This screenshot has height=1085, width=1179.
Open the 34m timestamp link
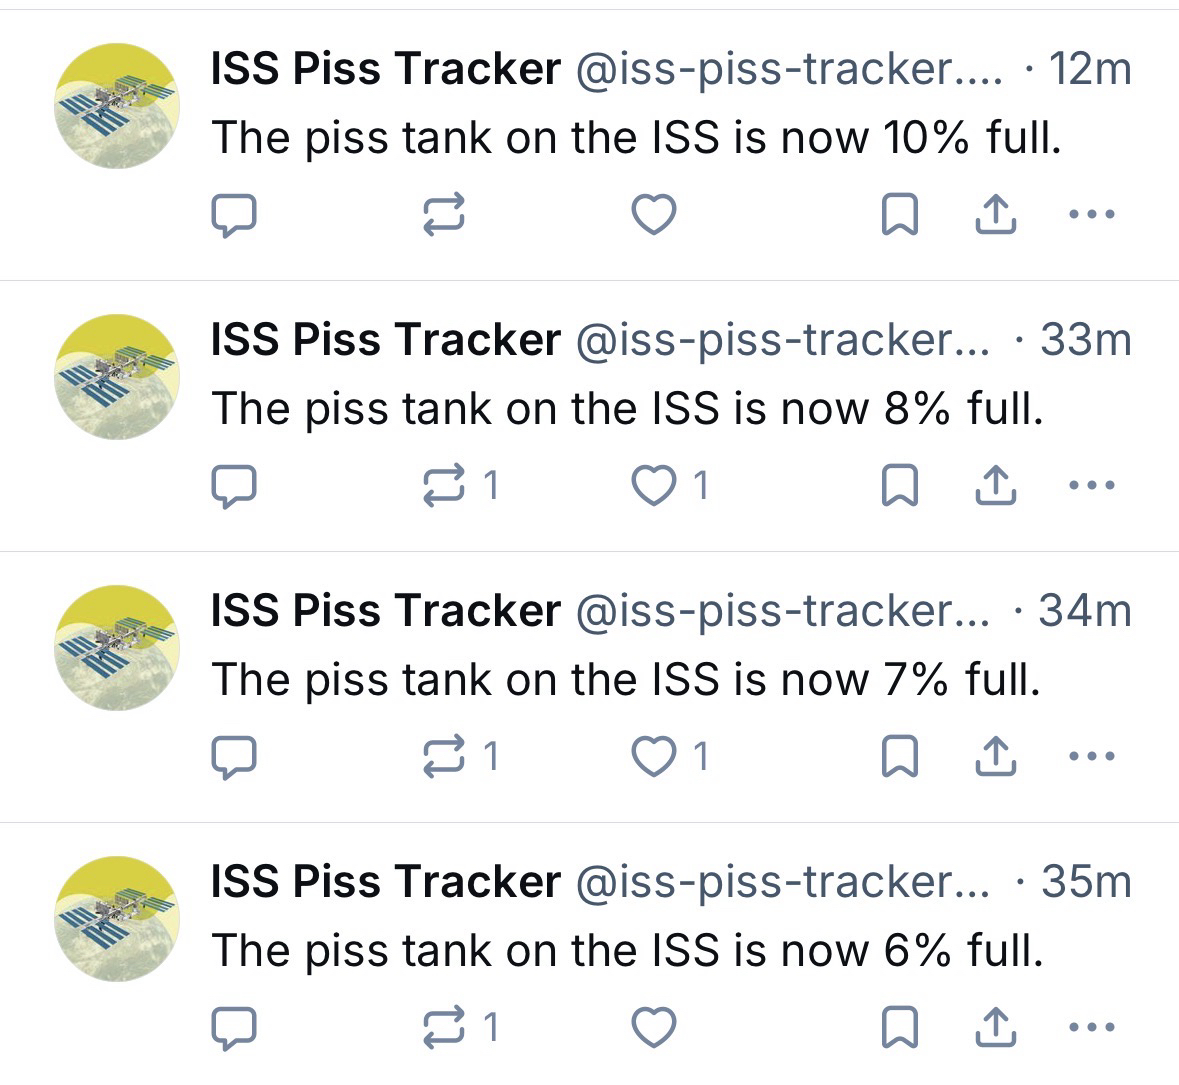[x=1085, y=611]
